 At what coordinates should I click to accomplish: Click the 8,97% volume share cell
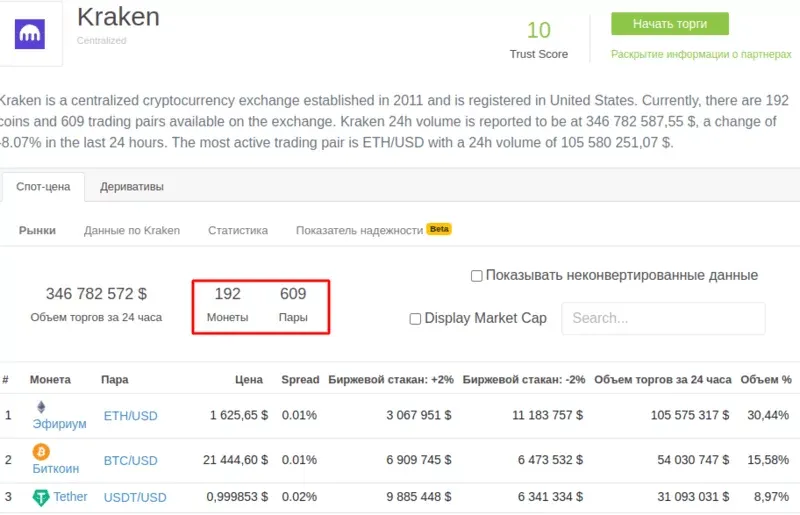pyautogui.click(x=771, y=497)
